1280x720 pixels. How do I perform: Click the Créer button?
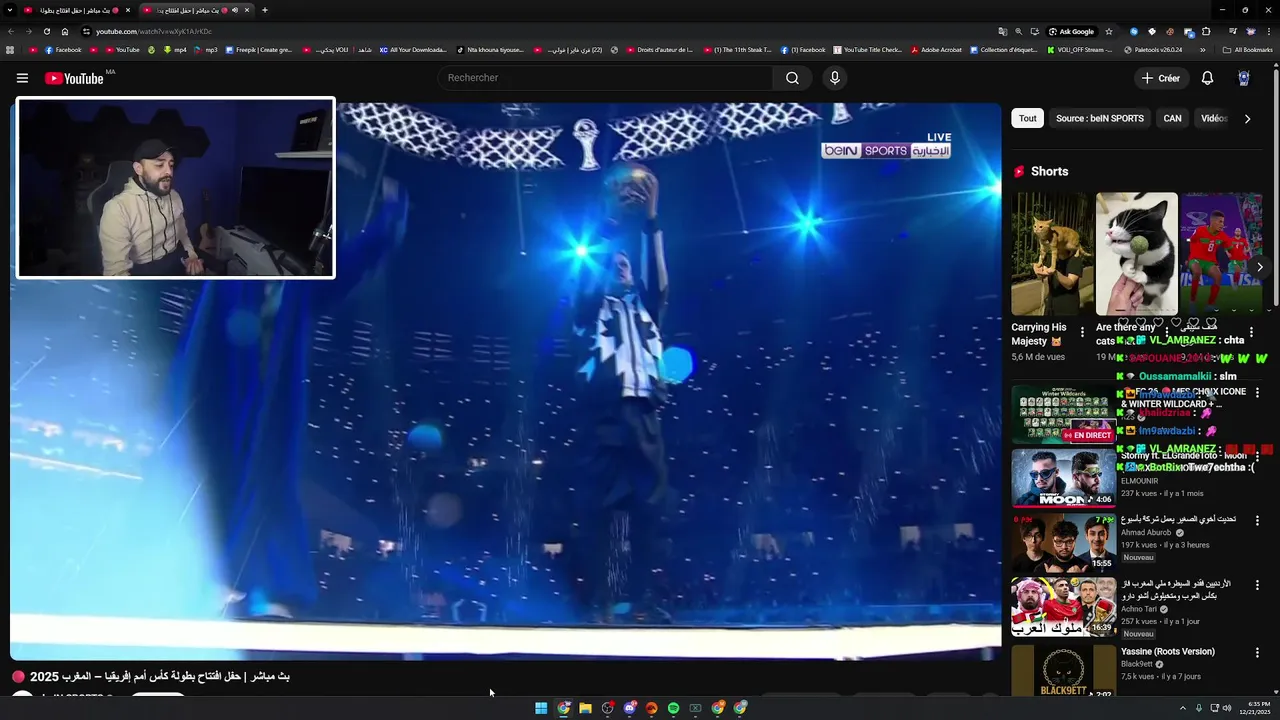tap(1161, 78)
